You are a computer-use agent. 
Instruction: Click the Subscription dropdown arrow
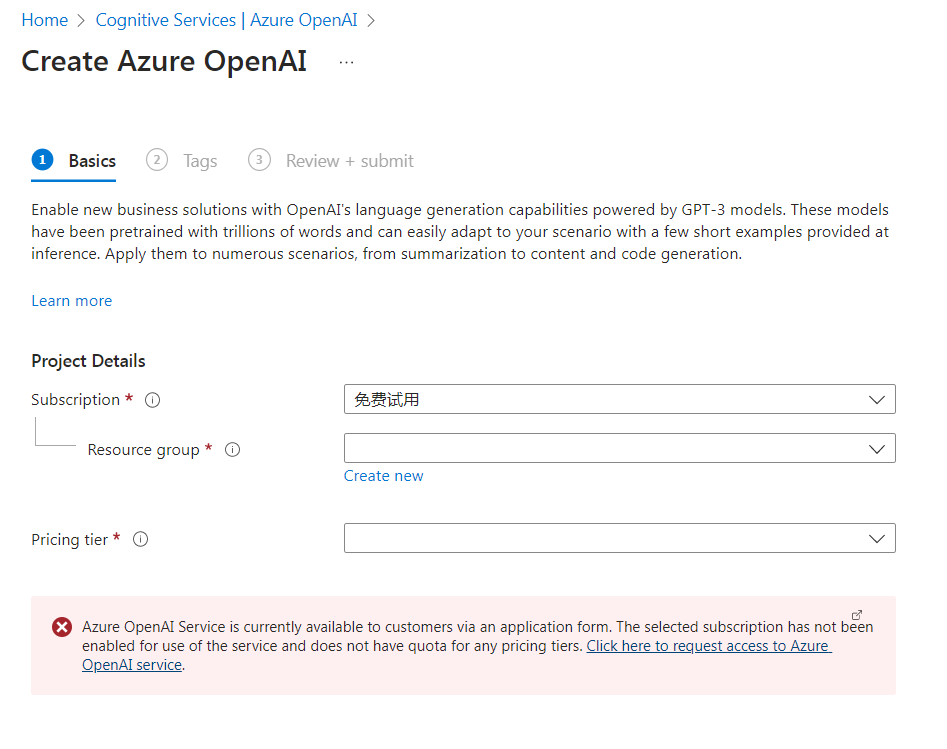coord(876,400)
